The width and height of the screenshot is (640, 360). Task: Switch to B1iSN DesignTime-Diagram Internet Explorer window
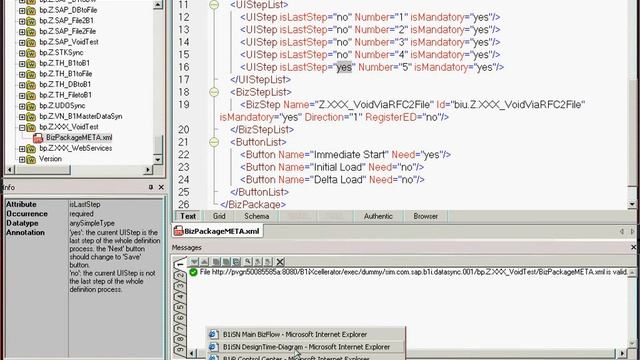click(x=306, y=347)
